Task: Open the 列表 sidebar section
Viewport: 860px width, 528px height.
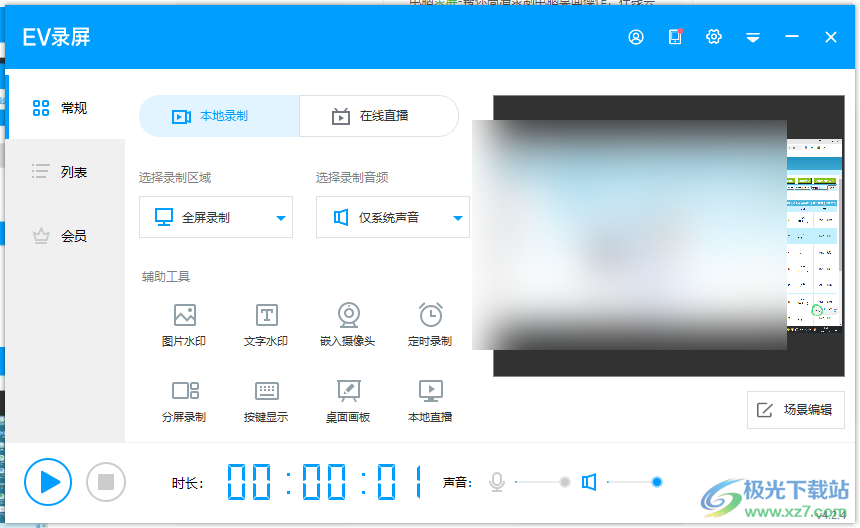Action: click(x=65, y=172)
